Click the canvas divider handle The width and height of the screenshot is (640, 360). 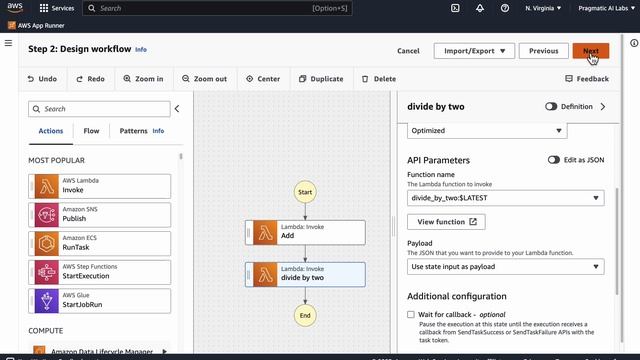tap(393, 226)
